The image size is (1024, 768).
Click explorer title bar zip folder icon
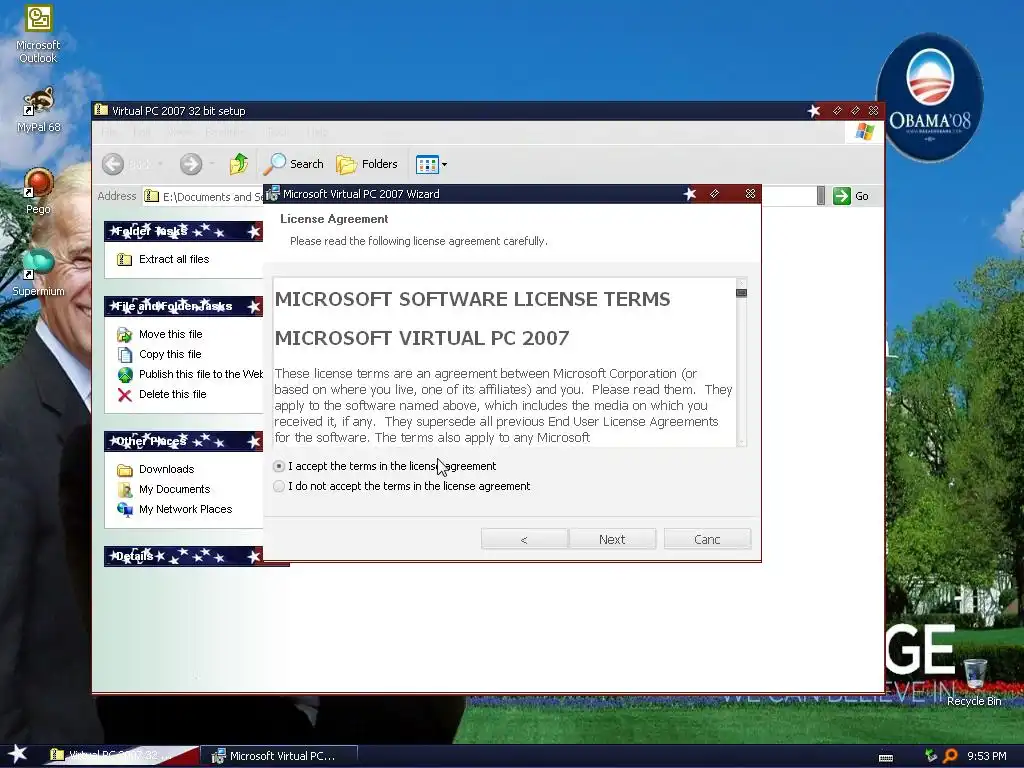coord(101,110)
